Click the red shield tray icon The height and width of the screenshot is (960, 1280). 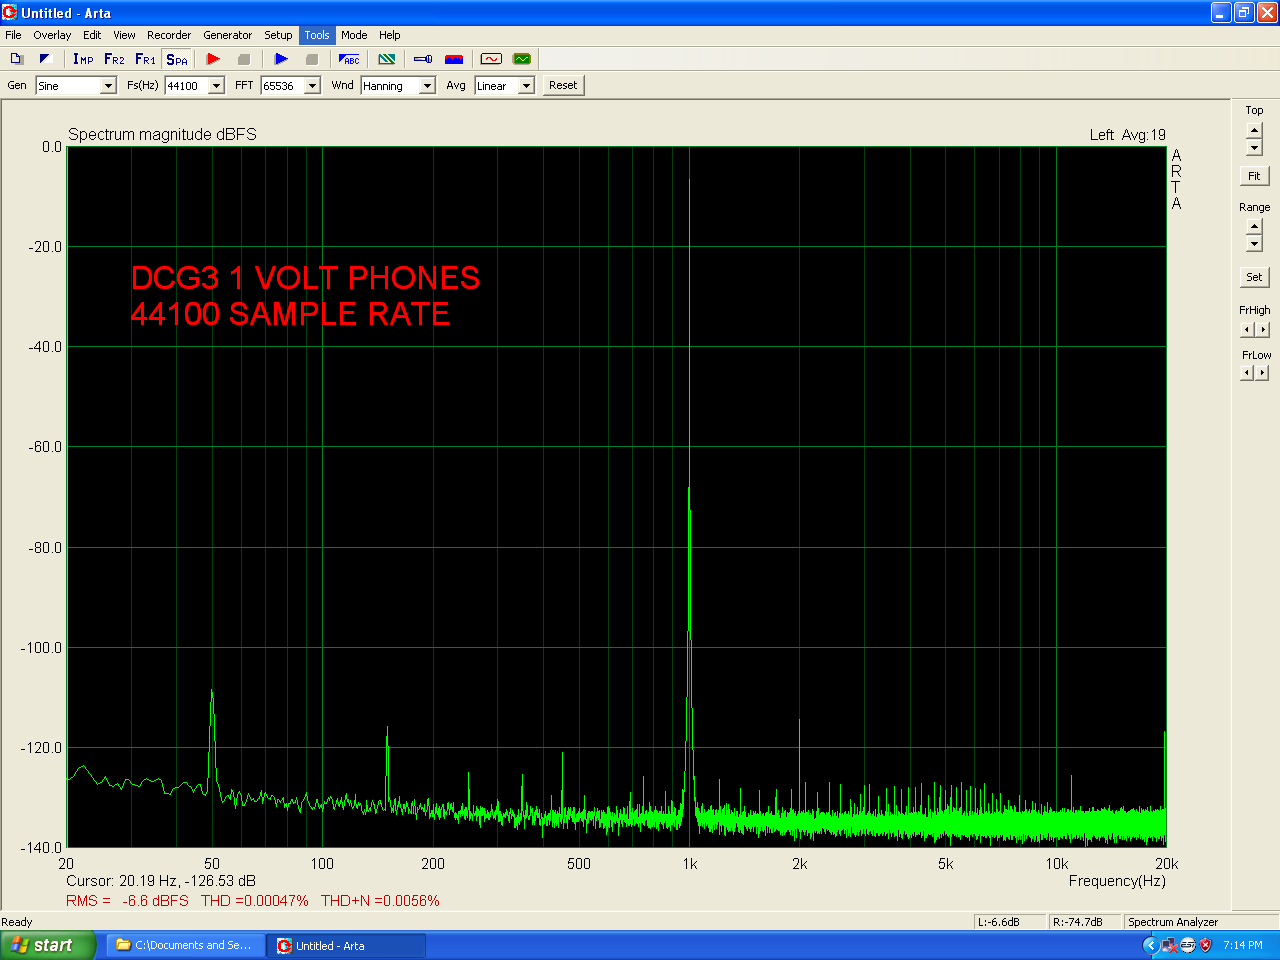click(1206, 945)
